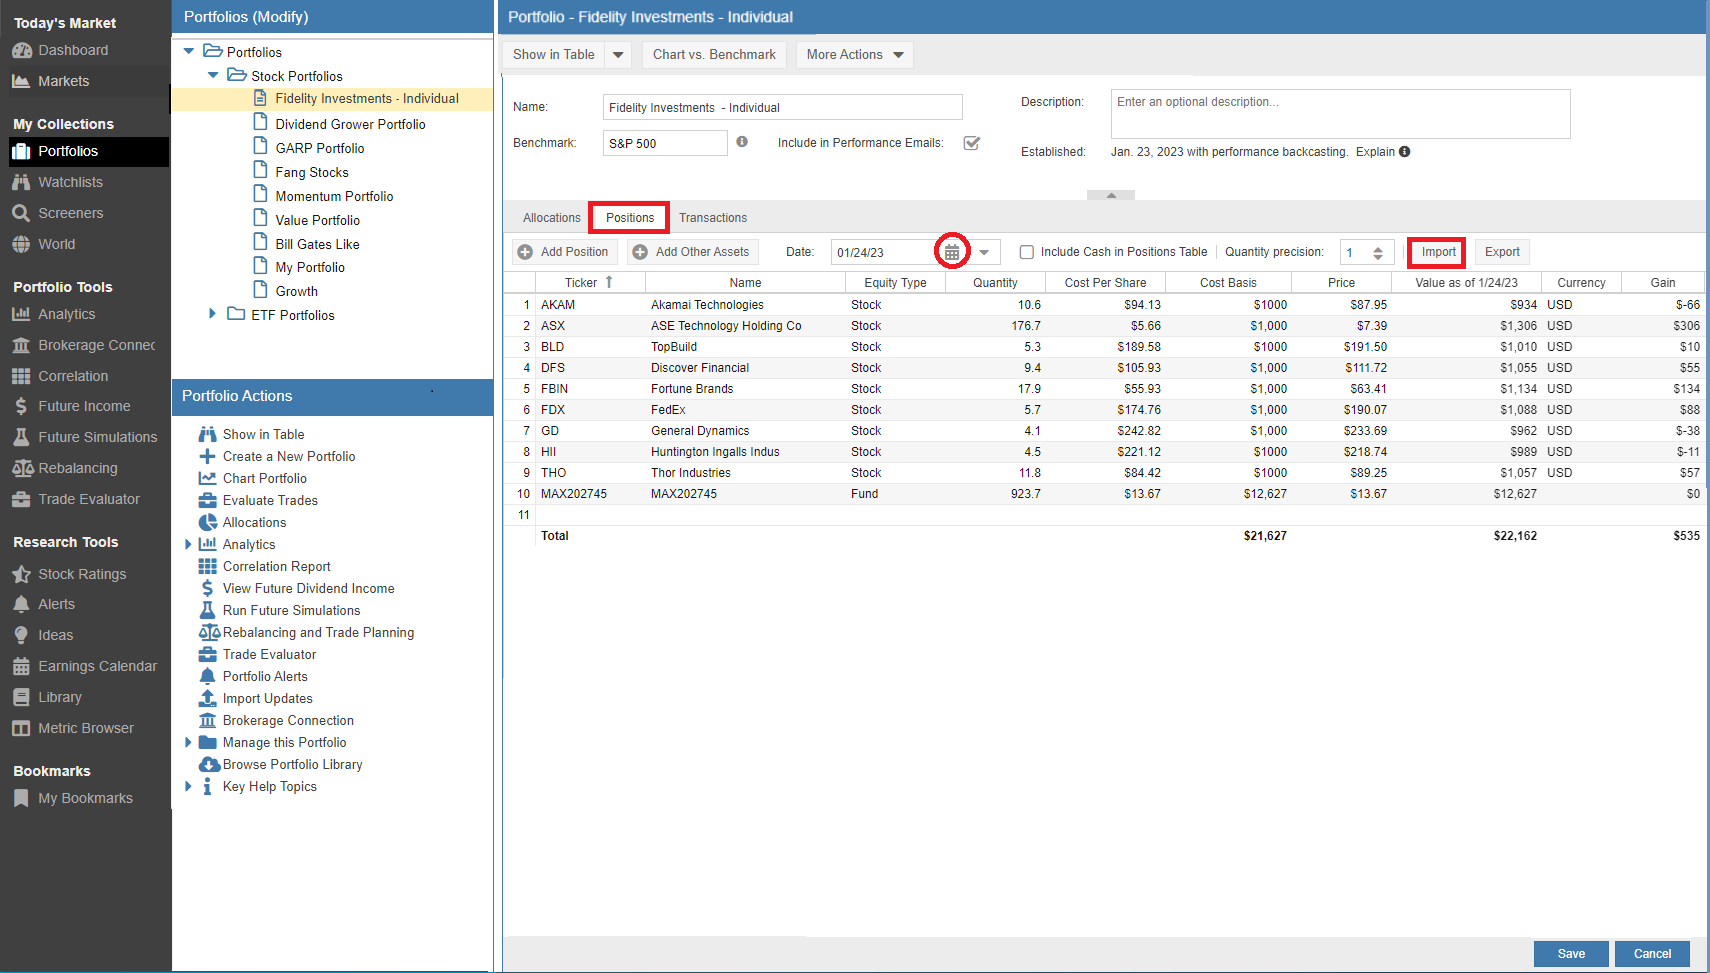Open Markets chart icon in sidebar
This screenshot has width=1710, height=973.
[21, 82]
